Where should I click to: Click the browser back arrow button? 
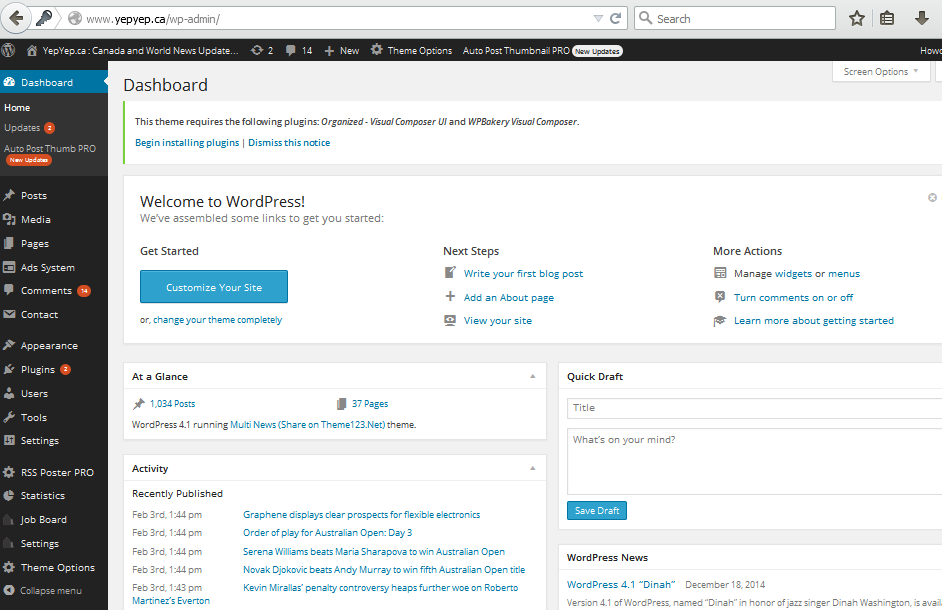coord(16,19)
